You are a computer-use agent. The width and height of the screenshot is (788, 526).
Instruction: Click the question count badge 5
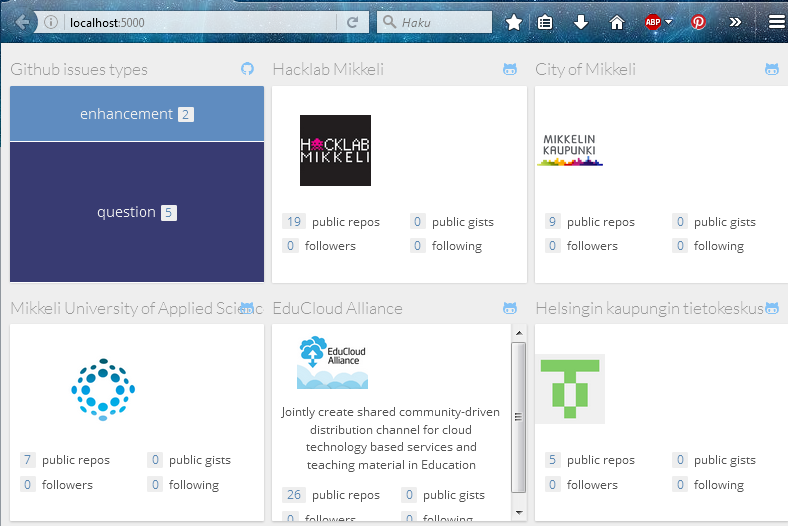tap(168, 213)
